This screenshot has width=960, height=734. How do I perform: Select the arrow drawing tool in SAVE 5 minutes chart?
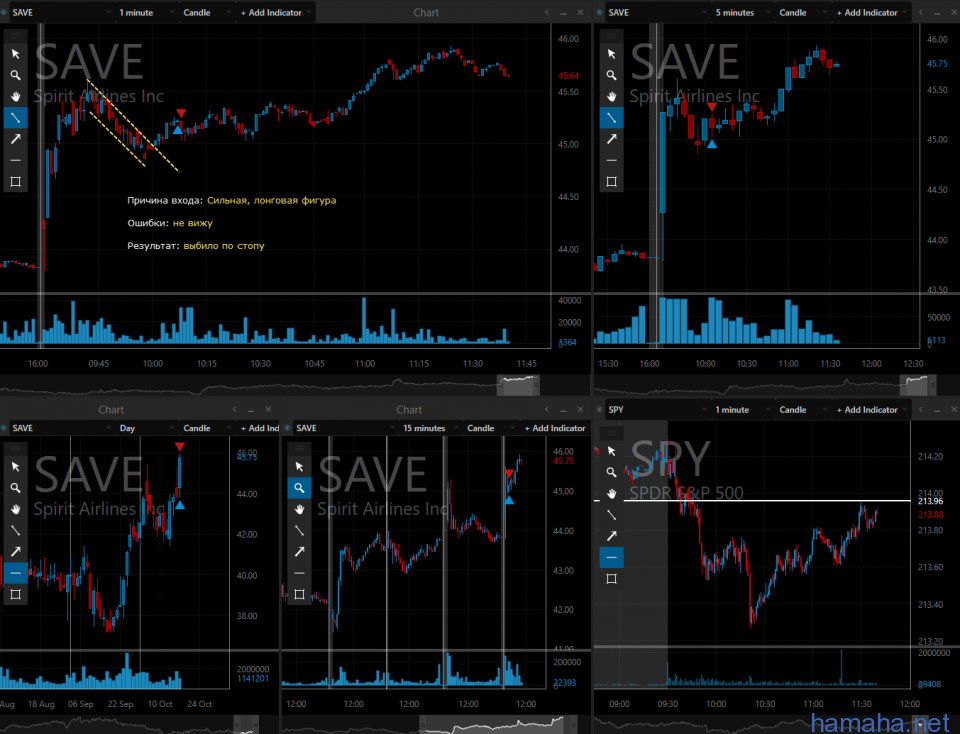pyautogui.click(x=611, y=139)
